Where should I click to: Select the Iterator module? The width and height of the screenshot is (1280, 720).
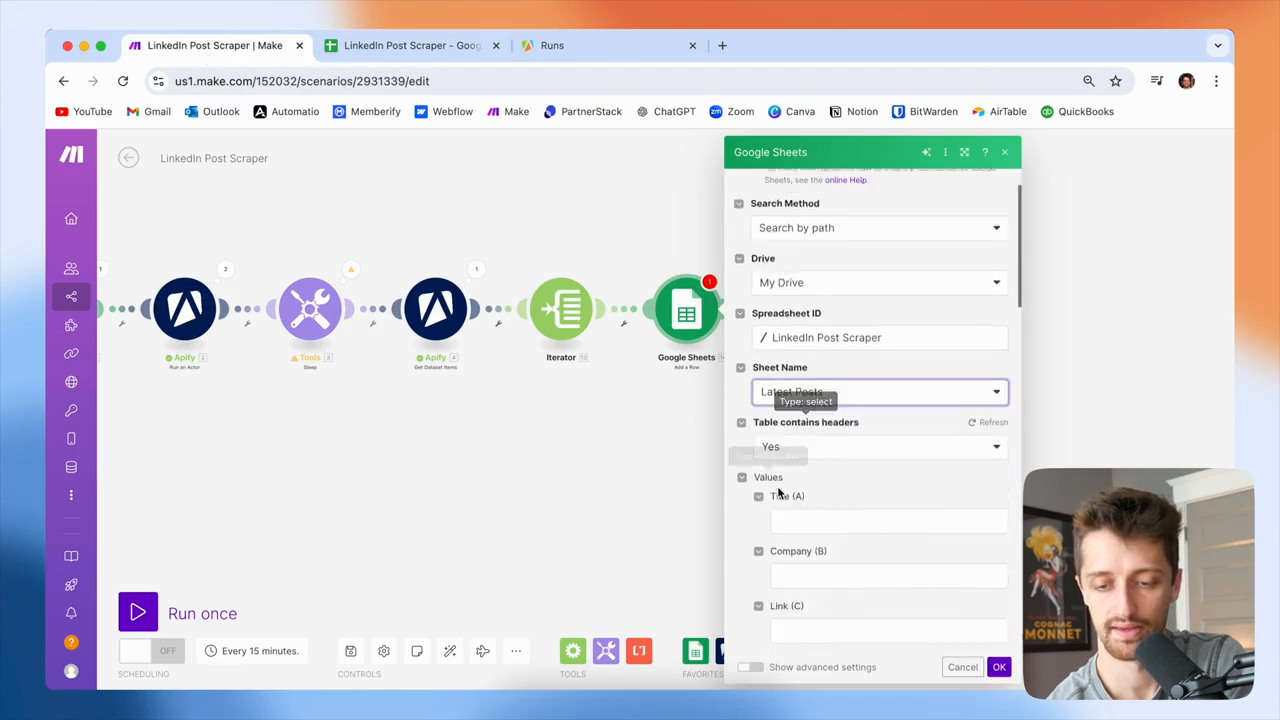561,309
